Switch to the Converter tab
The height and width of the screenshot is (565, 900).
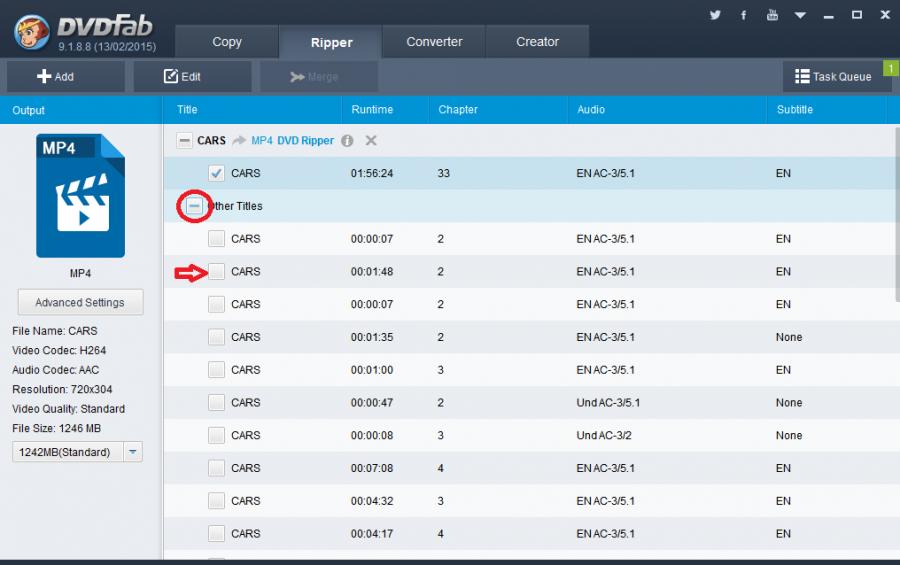[x=434, y=42]
